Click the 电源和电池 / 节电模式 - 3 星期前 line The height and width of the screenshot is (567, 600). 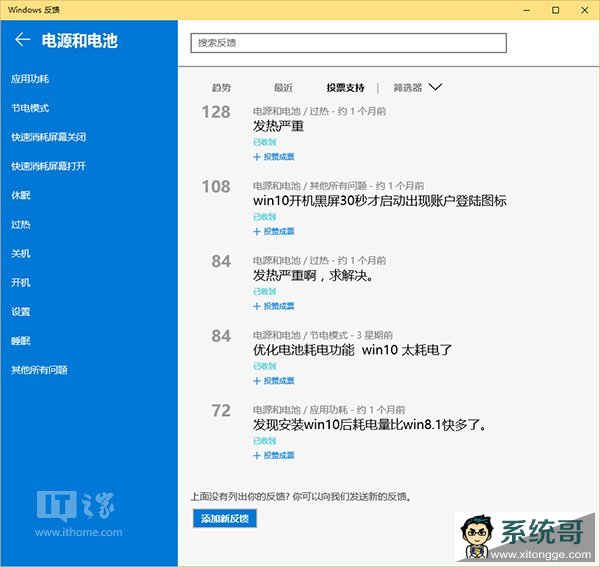coord(323,335)
